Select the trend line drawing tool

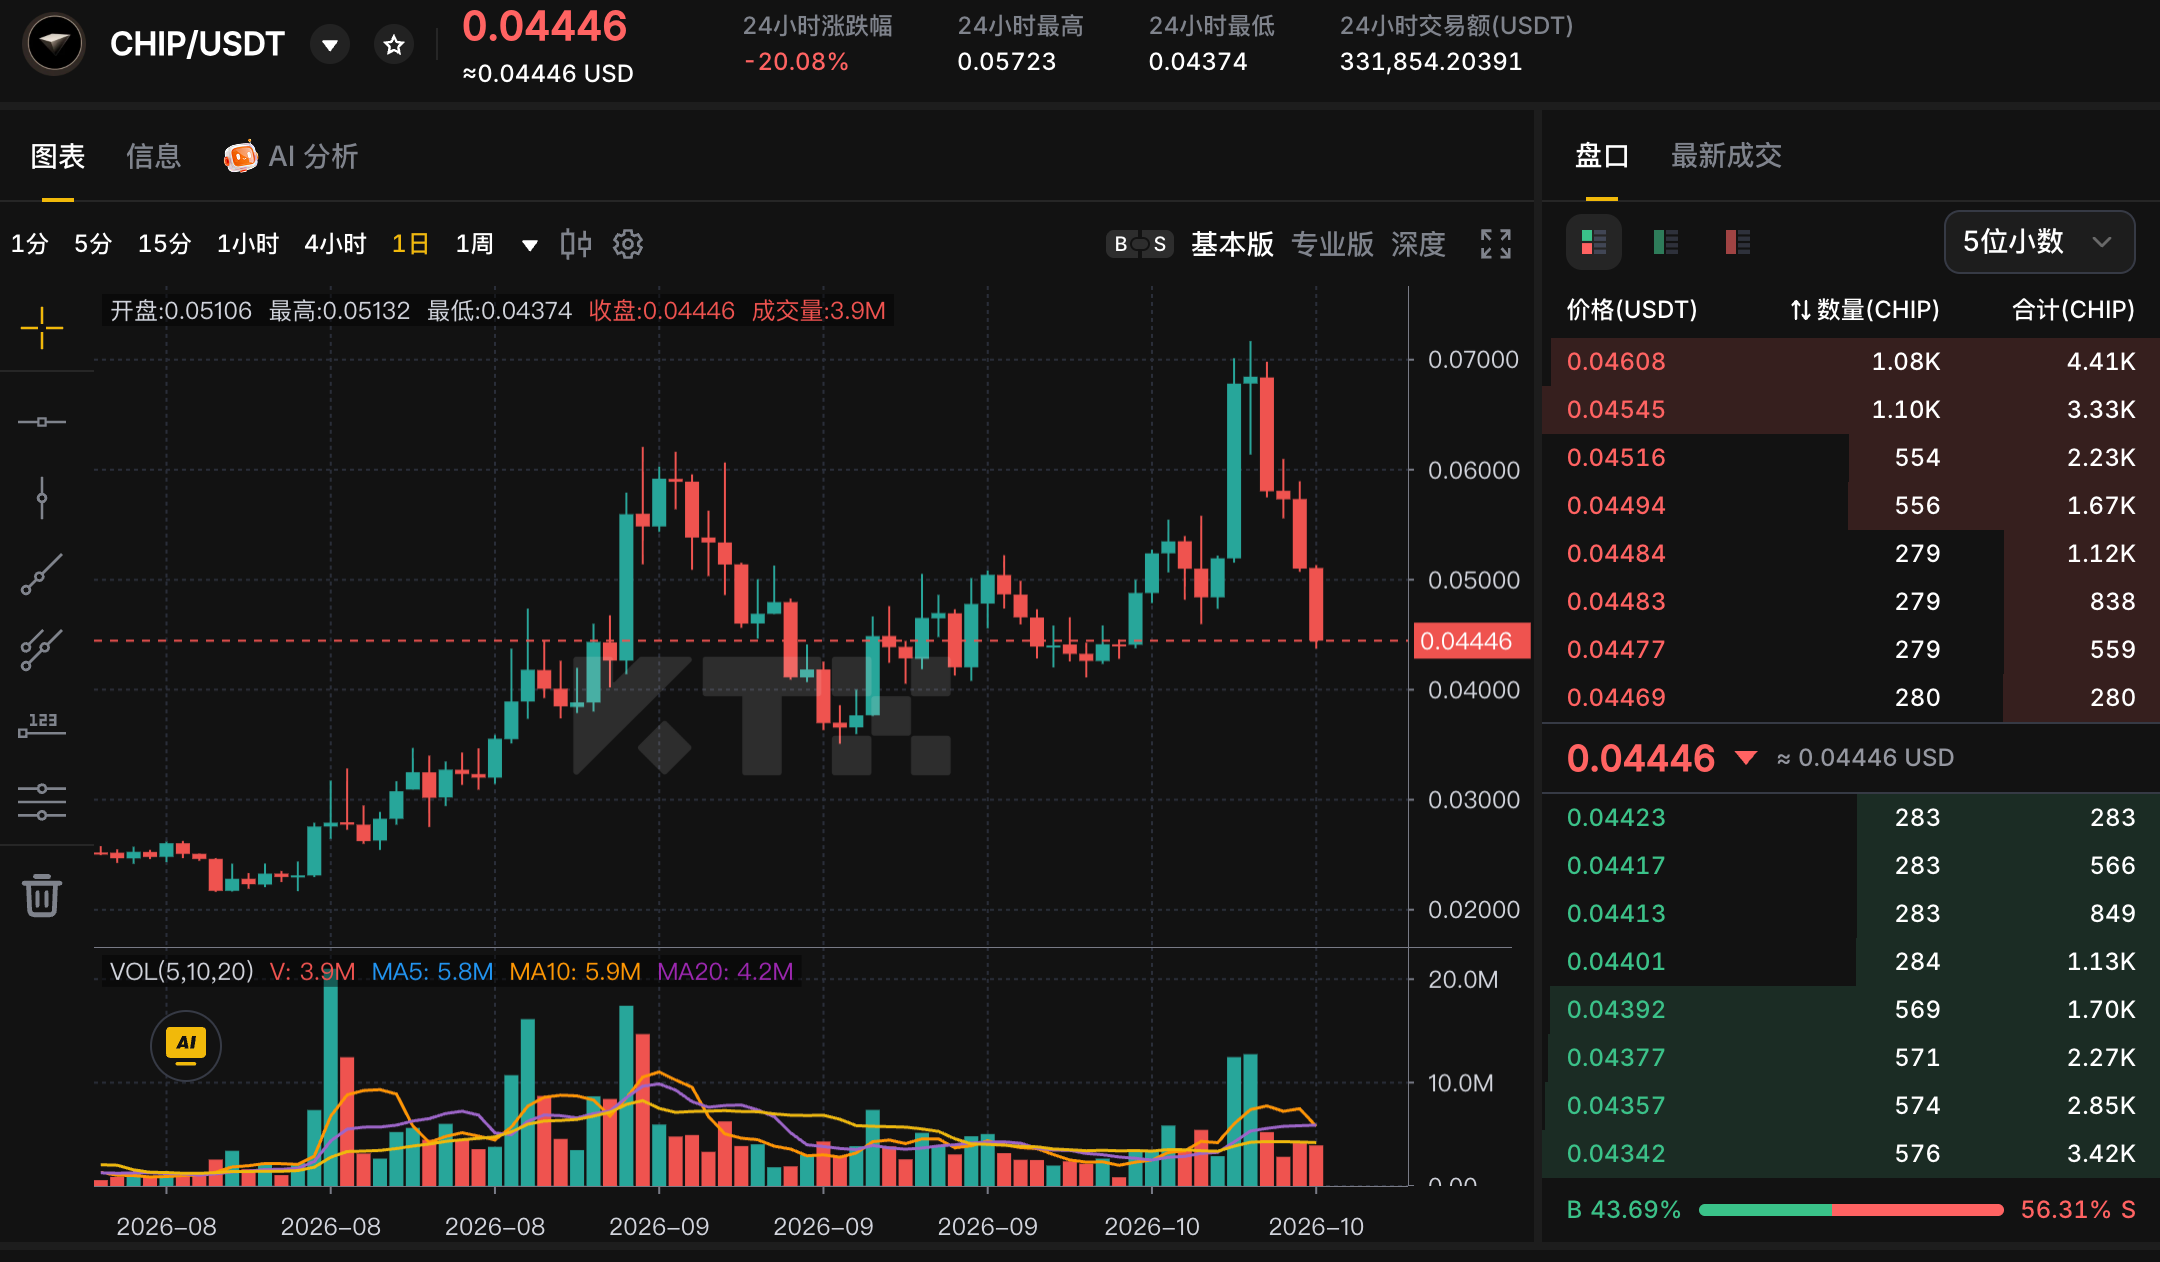coord(42,574)
